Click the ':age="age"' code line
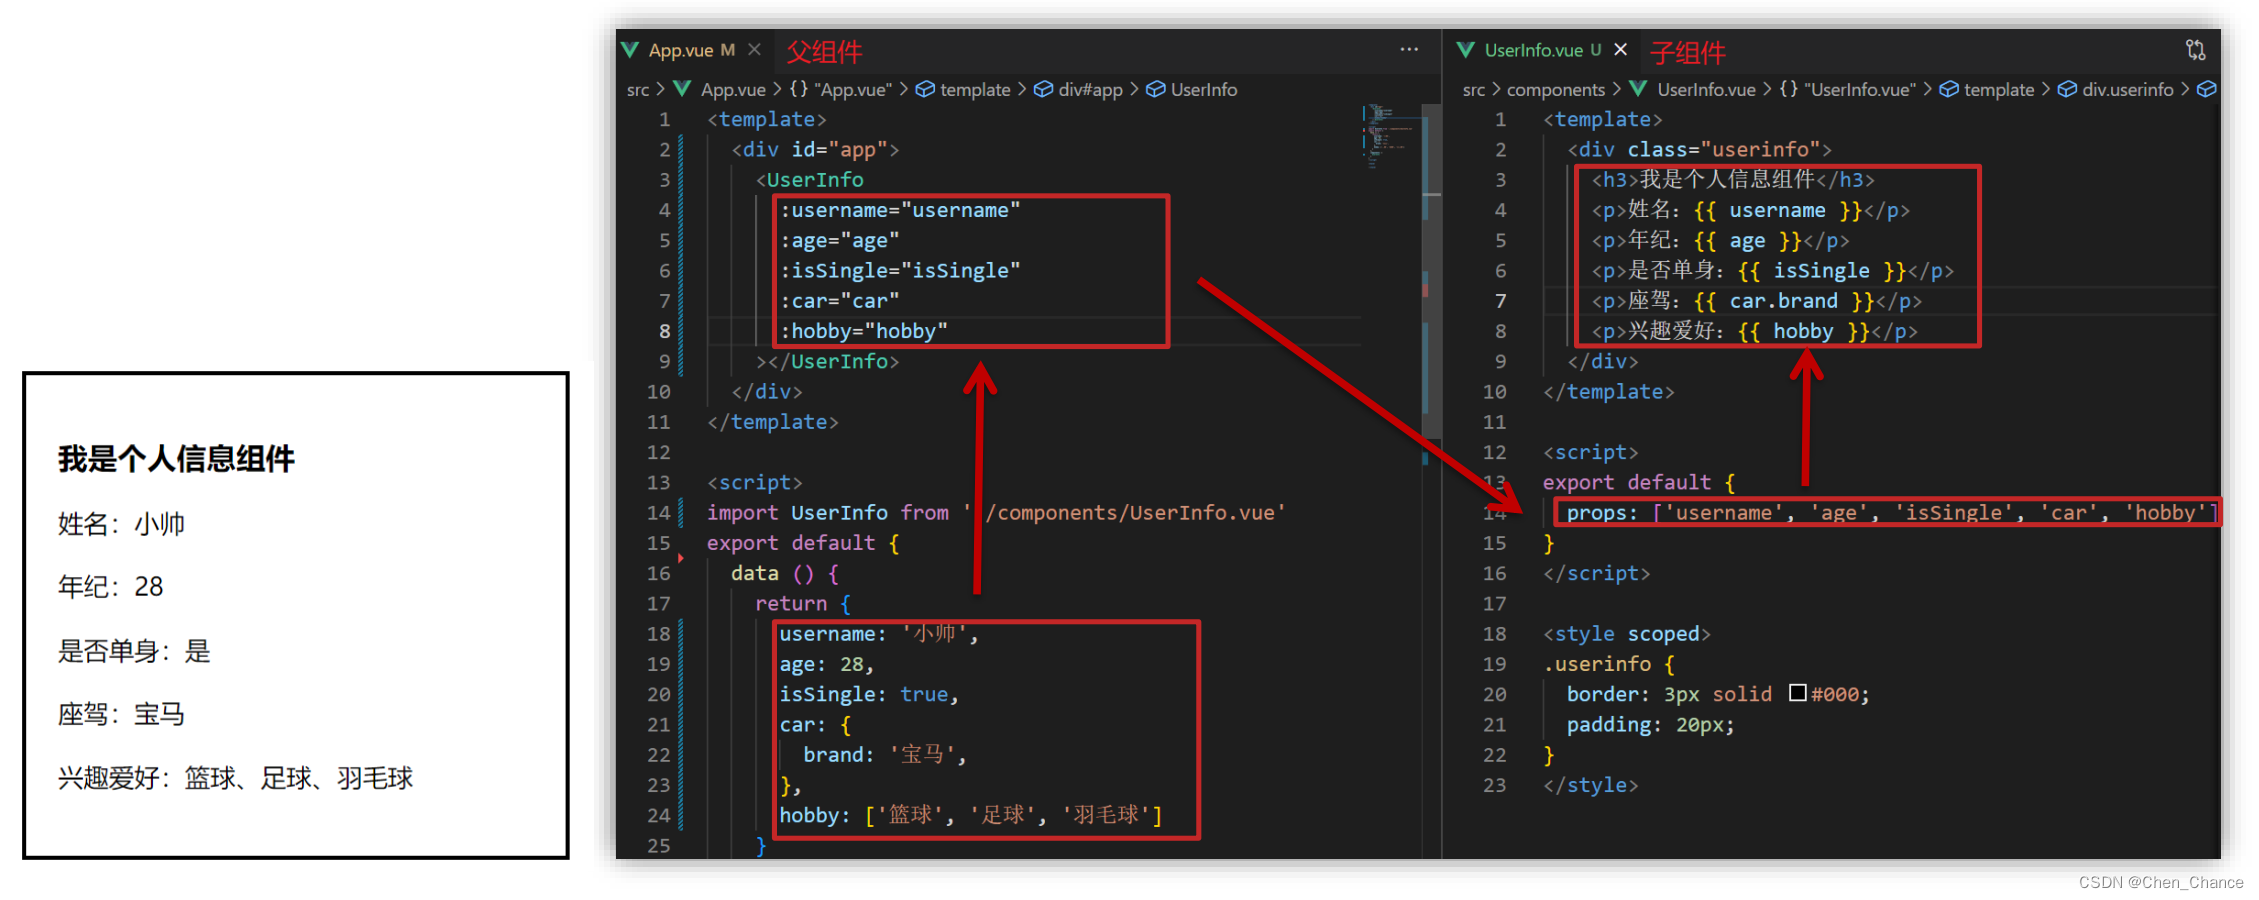 pos(840,241)
